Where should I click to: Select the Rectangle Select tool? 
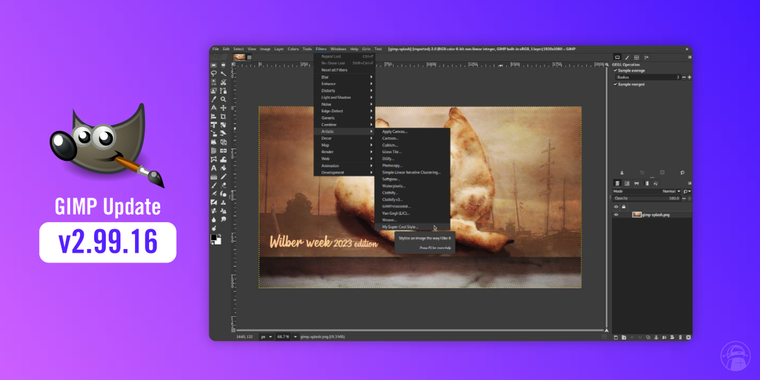(214, 65)
